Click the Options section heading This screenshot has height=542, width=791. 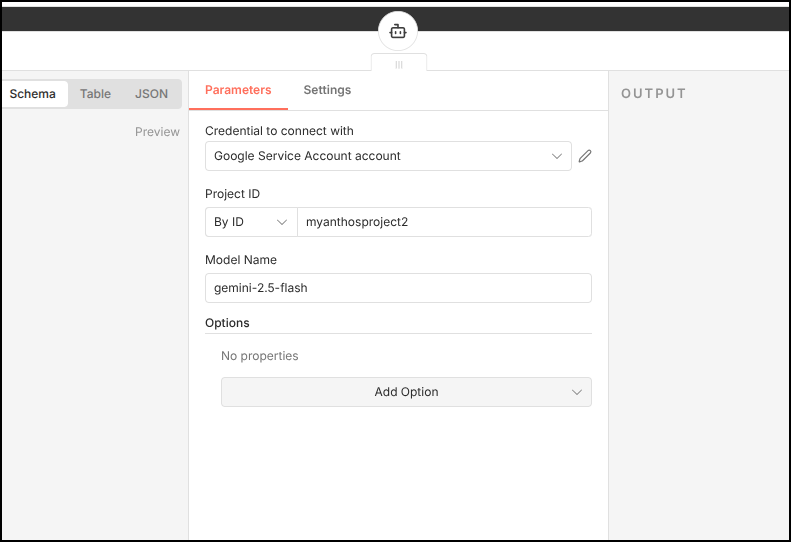(227, 323)
